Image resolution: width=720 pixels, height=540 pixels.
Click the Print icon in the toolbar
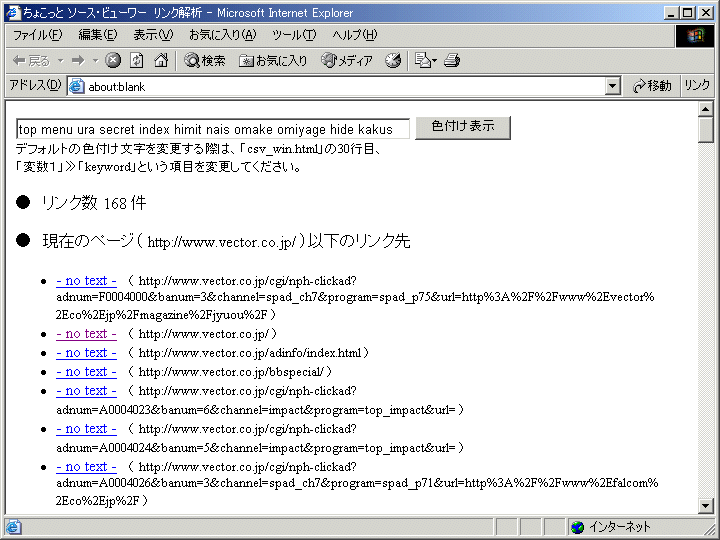(452, 60)
